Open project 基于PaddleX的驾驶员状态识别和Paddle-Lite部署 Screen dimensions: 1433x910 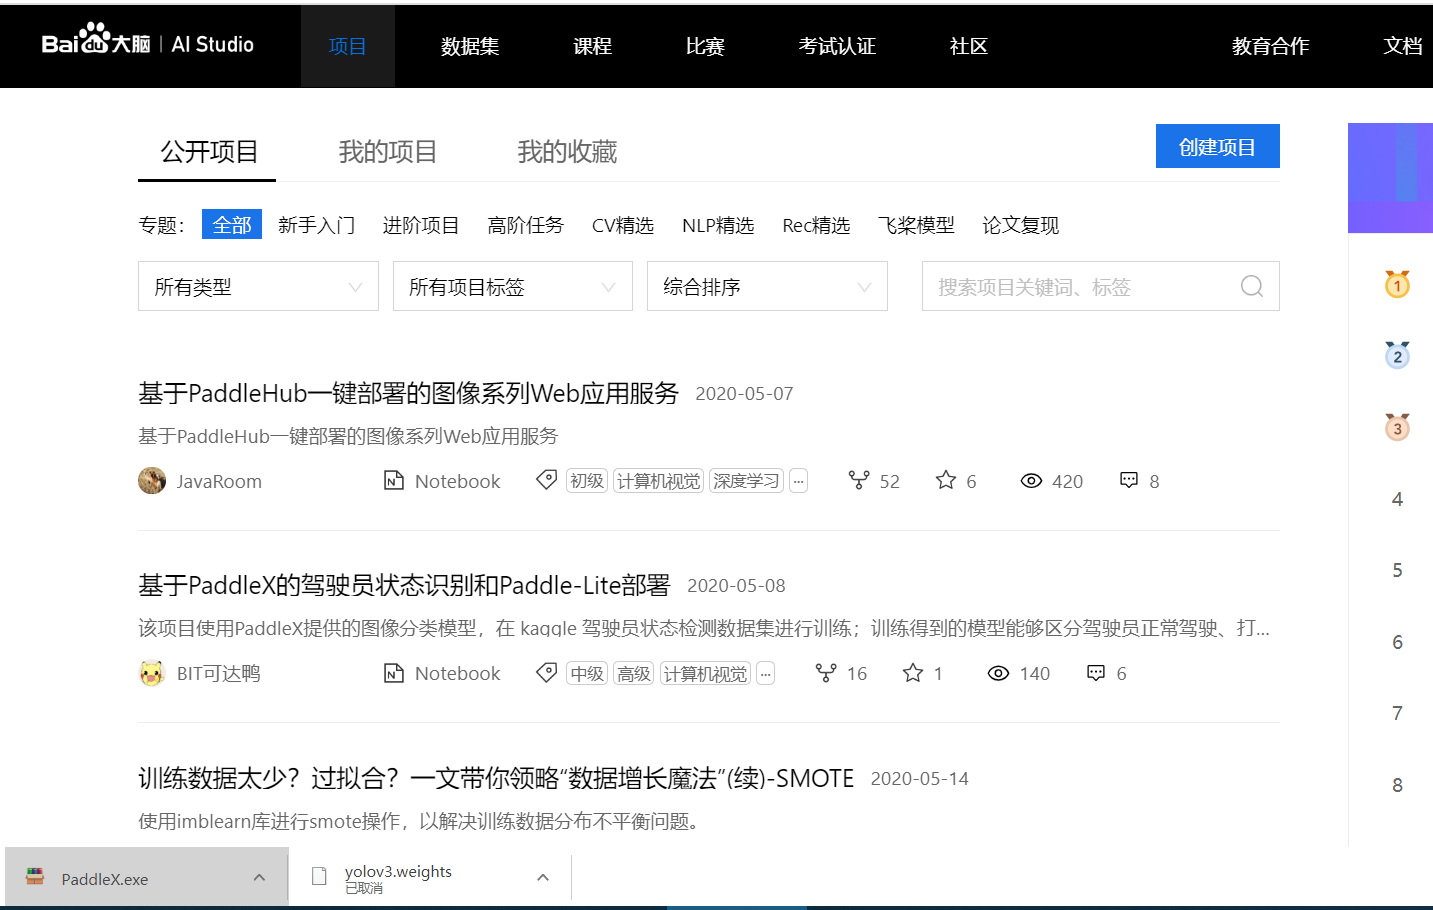coord(404,585)
